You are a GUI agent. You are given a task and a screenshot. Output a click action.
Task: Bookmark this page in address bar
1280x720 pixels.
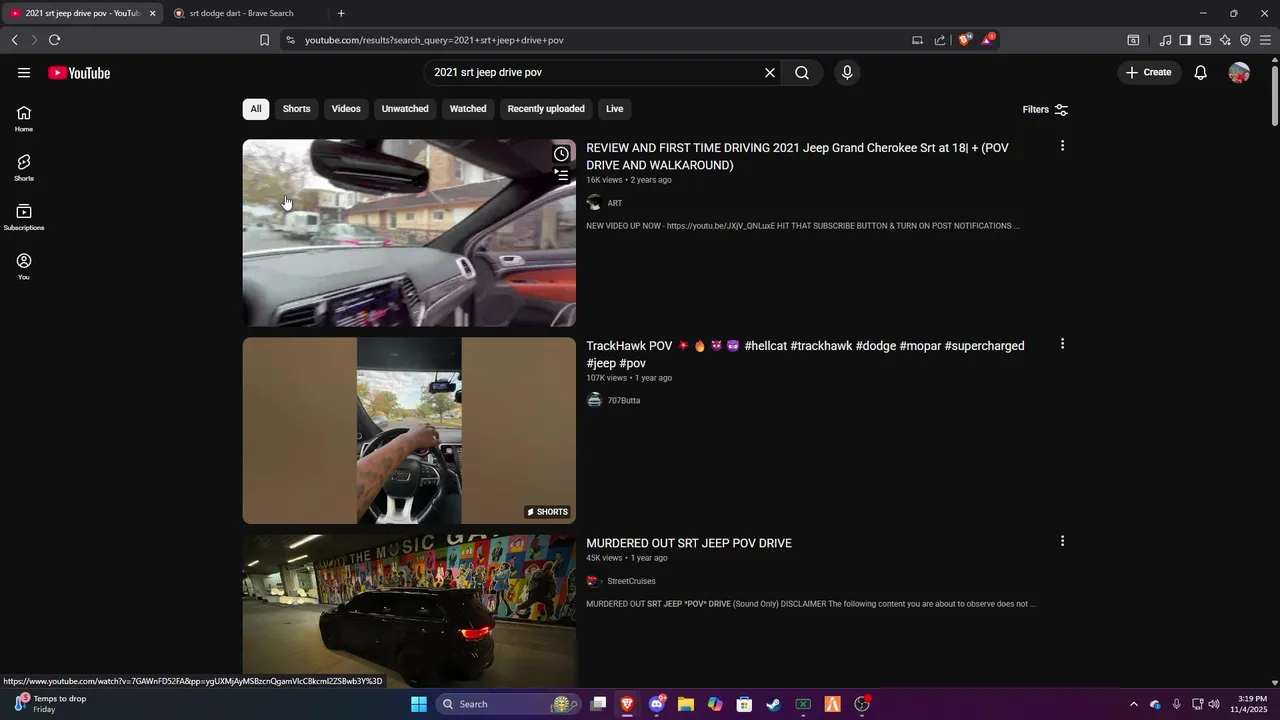tap(264, 40)
